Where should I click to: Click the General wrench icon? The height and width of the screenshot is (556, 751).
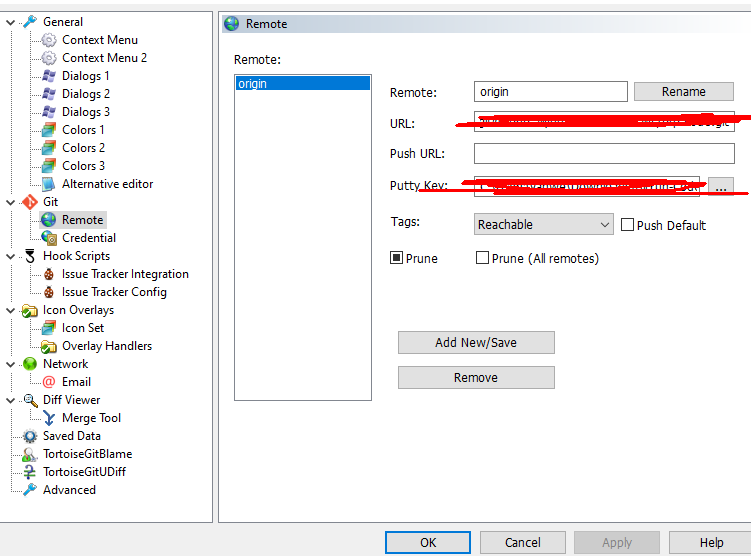(x=30, y=22)
